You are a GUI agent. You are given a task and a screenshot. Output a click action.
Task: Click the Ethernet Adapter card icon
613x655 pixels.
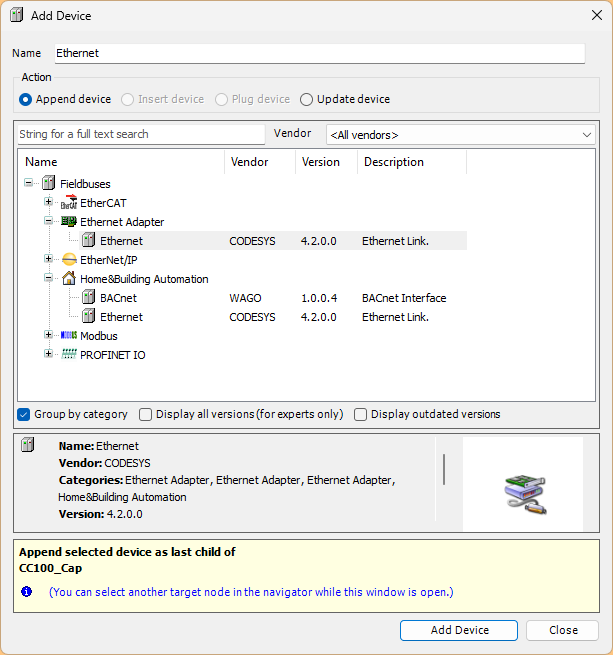69,221
